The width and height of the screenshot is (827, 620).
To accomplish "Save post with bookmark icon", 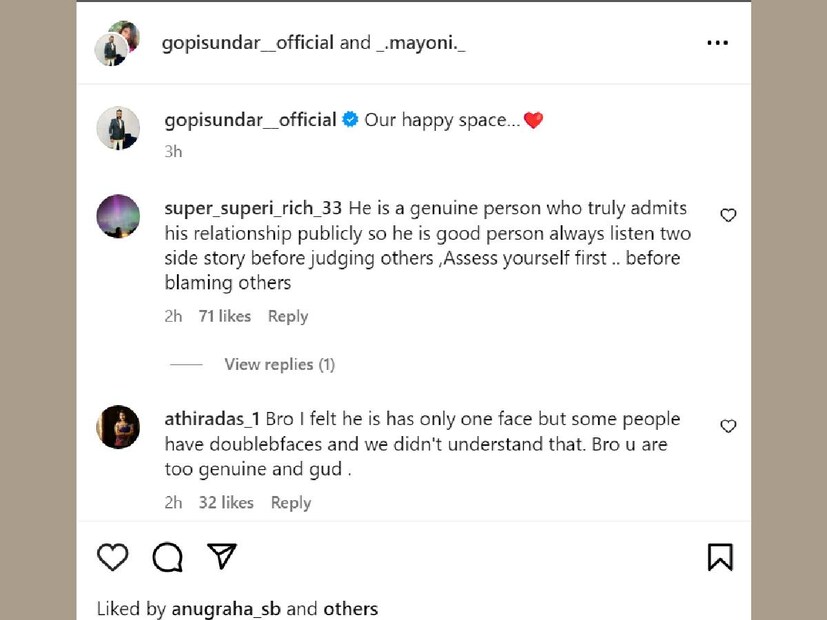I will click(720, 557).
